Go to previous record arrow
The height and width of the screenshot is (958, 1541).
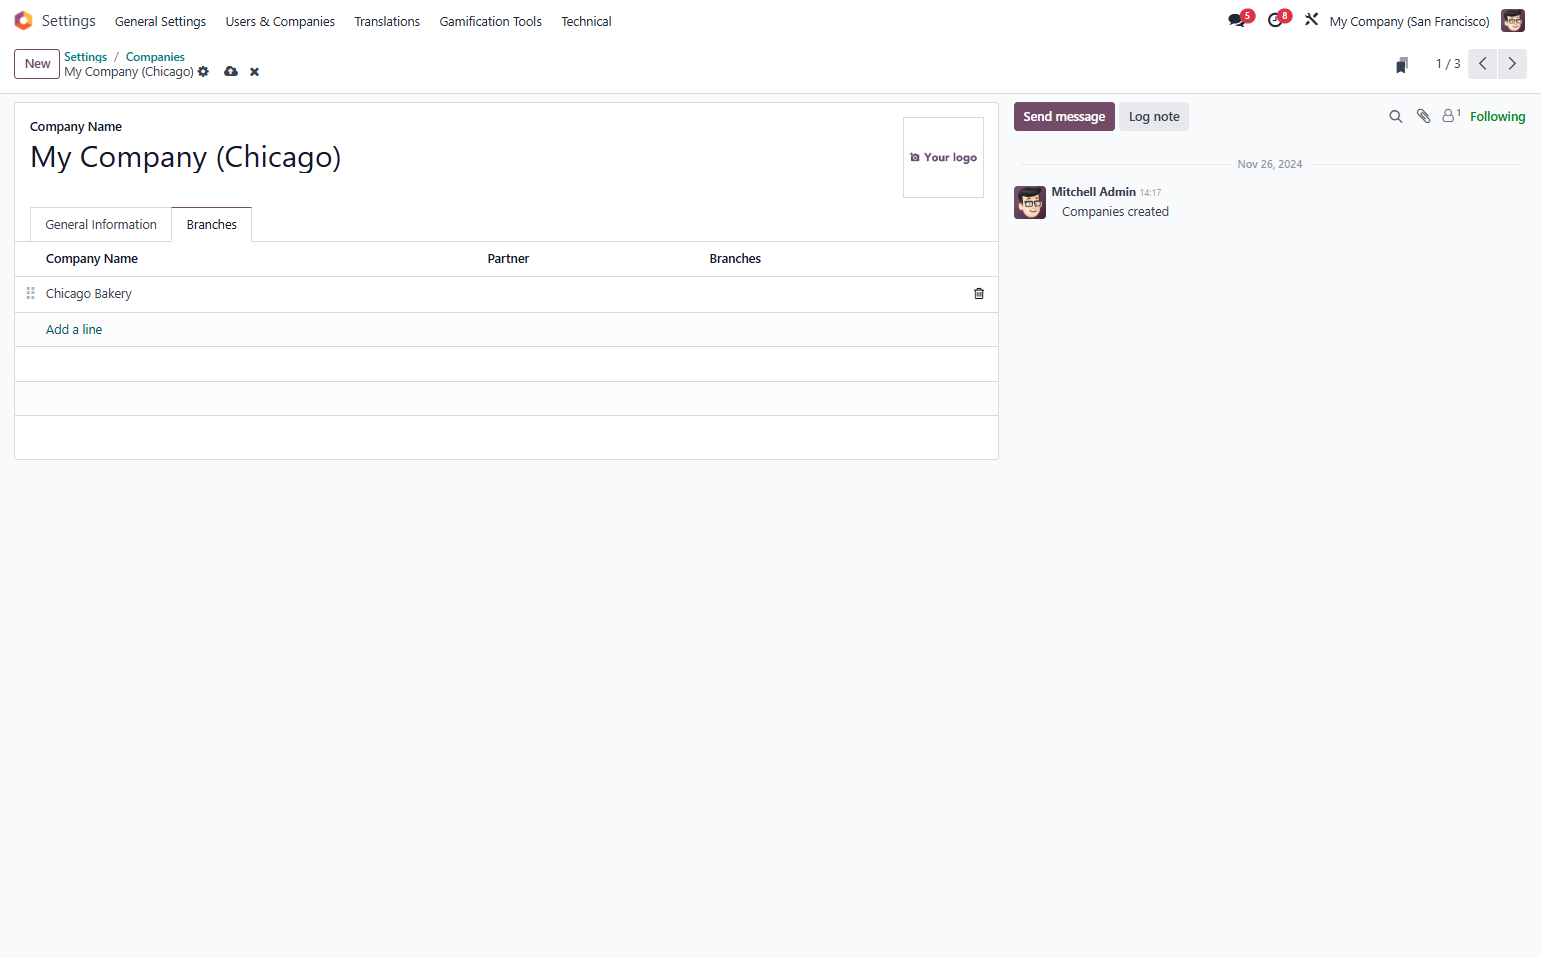point(1482,64)
